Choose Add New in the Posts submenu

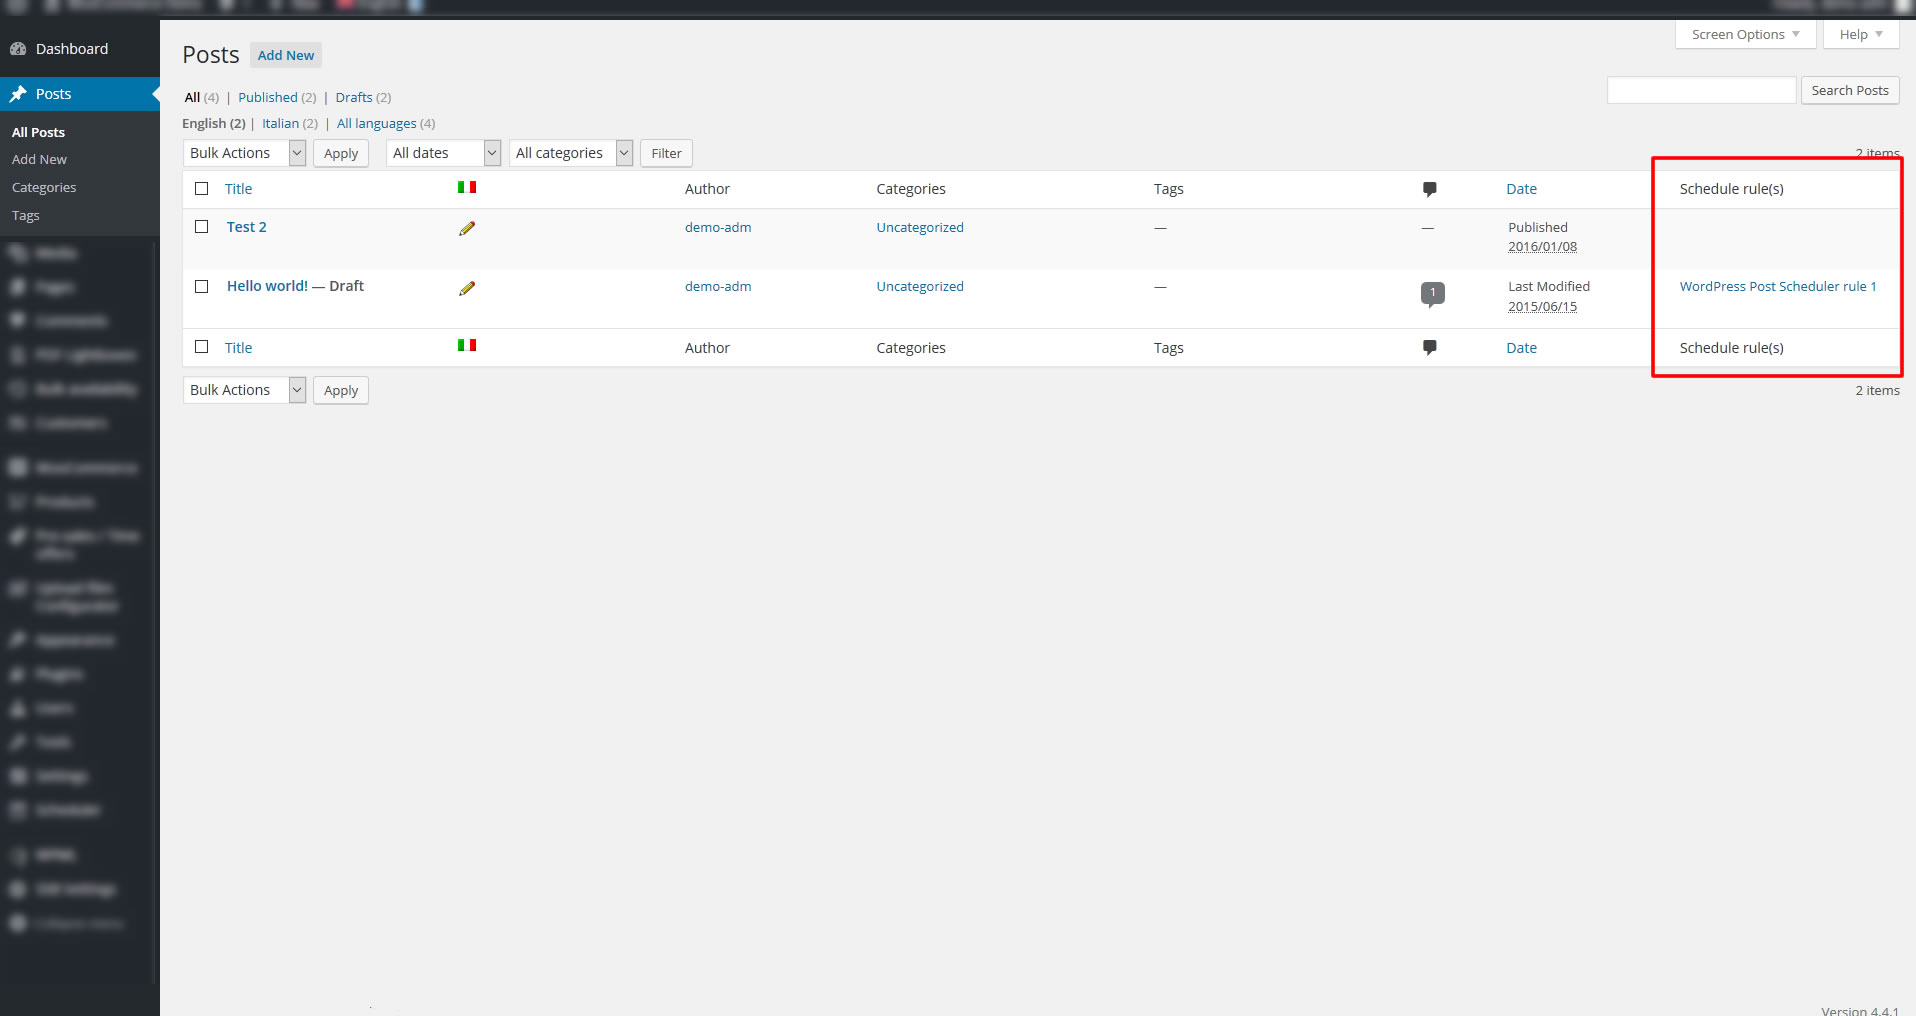(39, 160)
